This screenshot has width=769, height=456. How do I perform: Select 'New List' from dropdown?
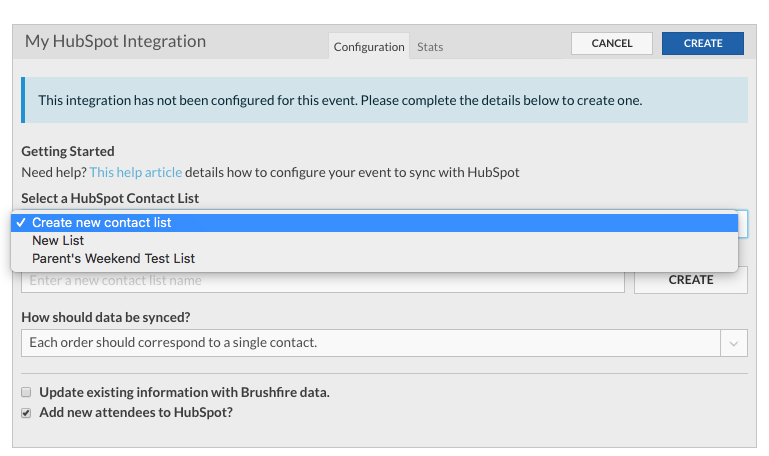(374, 241)
